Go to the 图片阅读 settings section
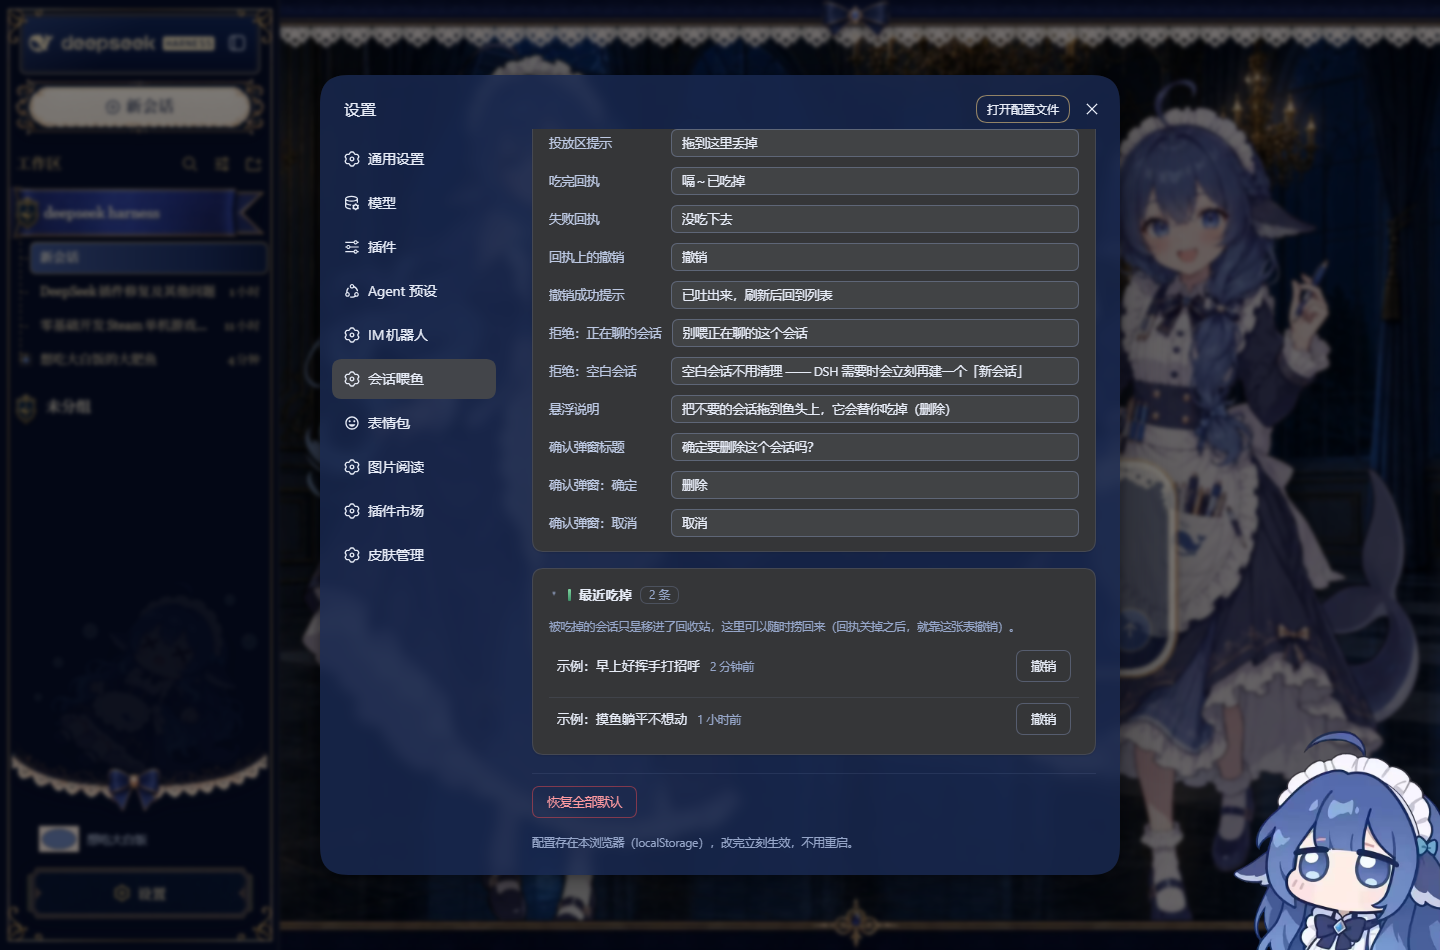Image resolution: width=1440 pixels, height=950 pixels. pyautogui.click(x=414, y=467)
